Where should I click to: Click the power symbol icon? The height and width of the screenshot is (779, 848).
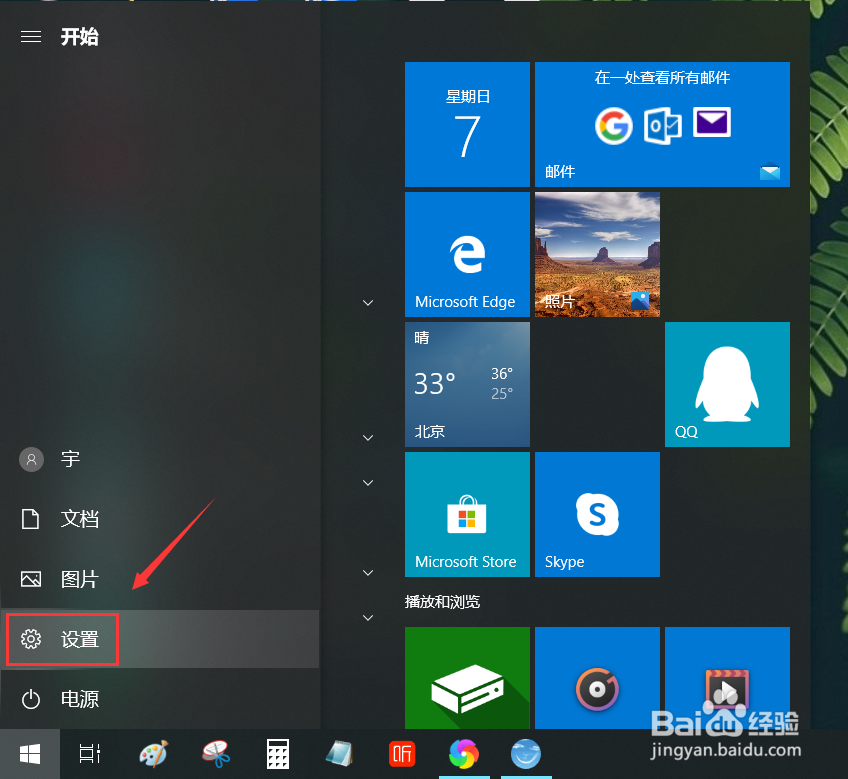(31, 699)
